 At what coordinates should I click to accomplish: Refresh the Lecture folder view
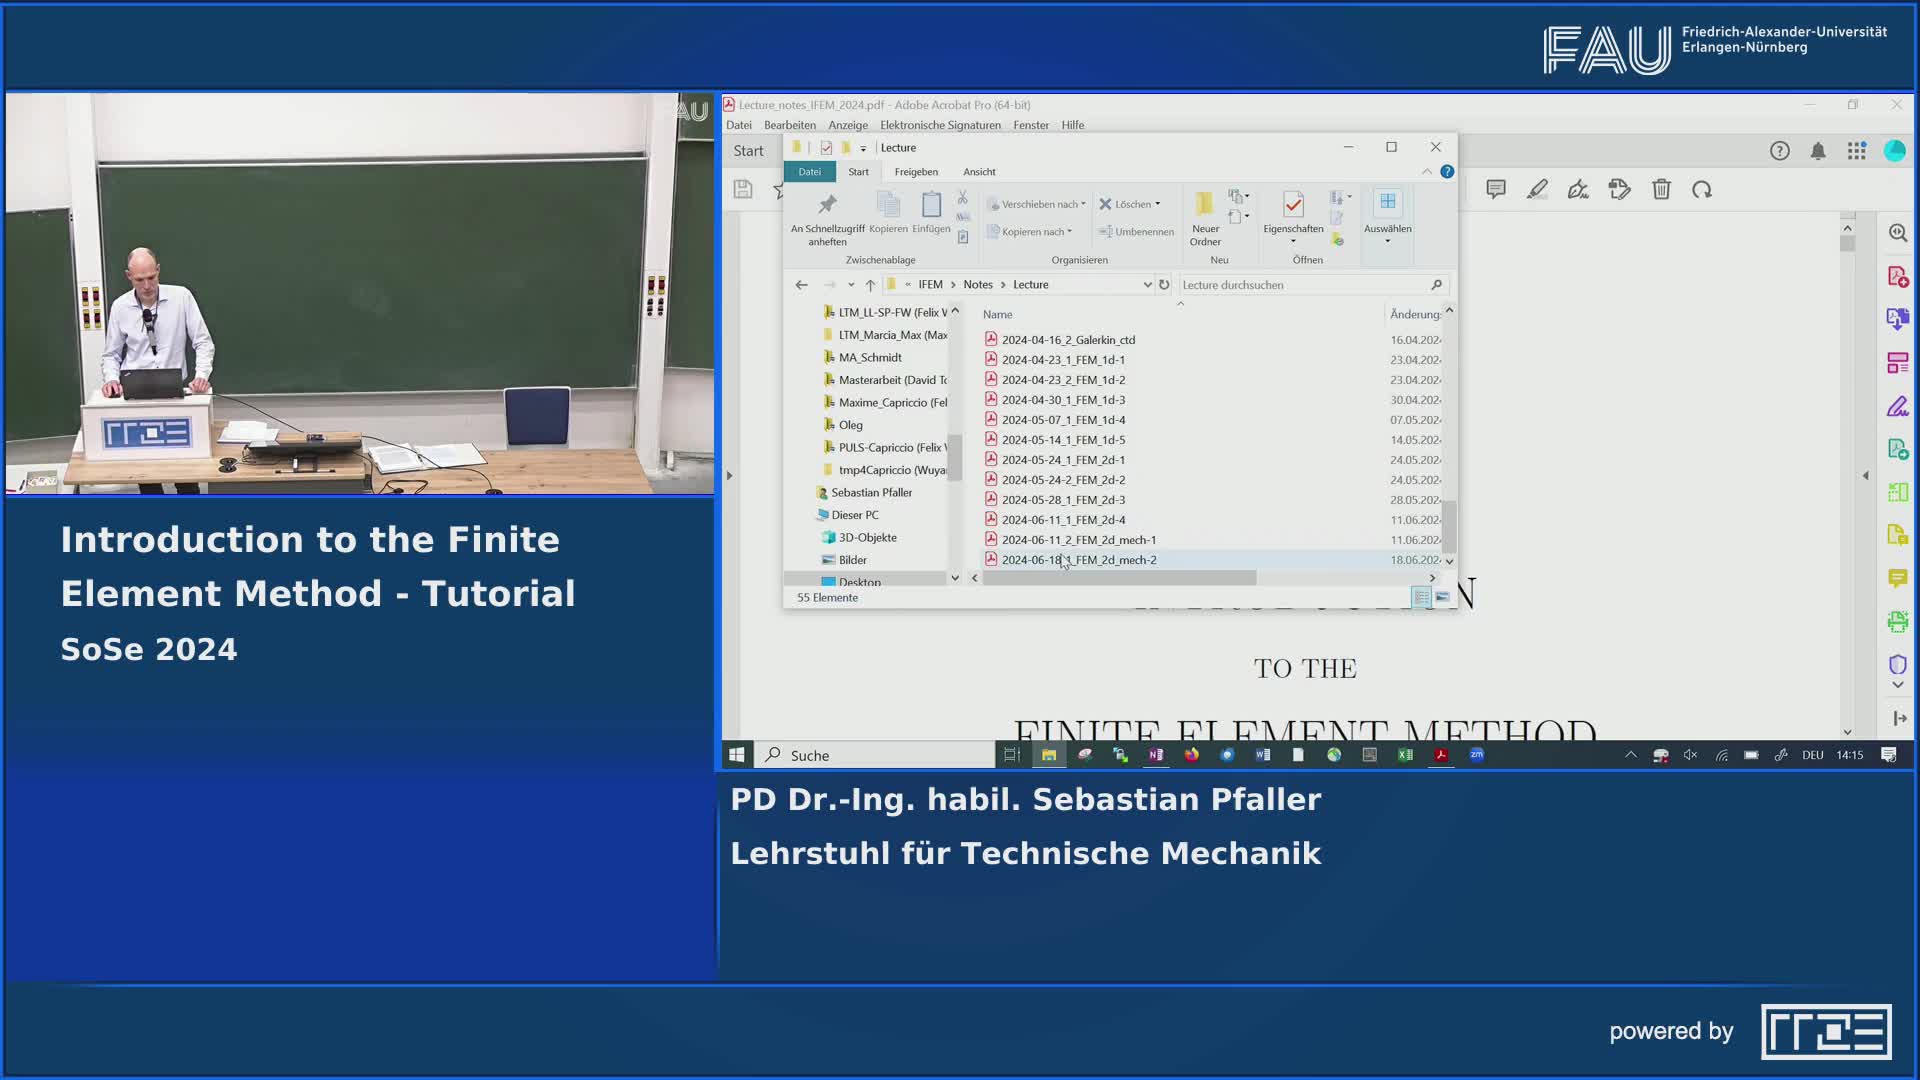pyautogui.click(x=1164, y=285)
